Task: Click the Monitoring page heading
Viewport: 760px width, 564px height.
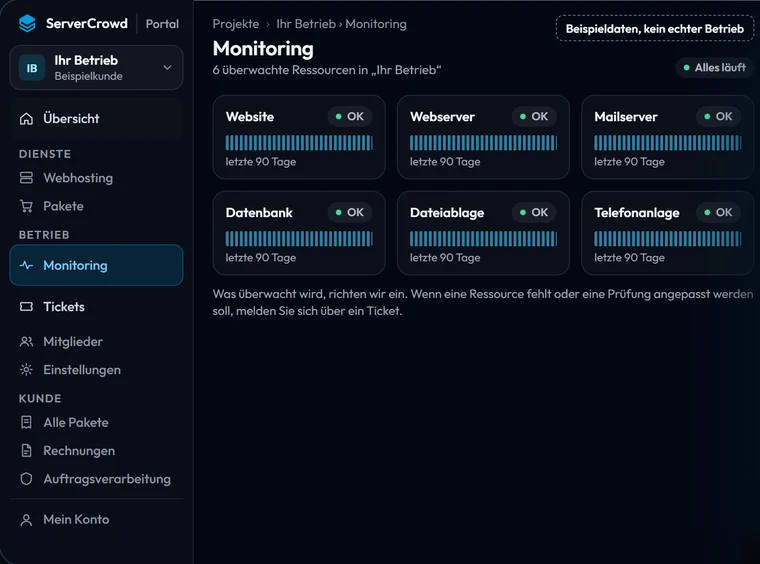Action: click(263, 48)
